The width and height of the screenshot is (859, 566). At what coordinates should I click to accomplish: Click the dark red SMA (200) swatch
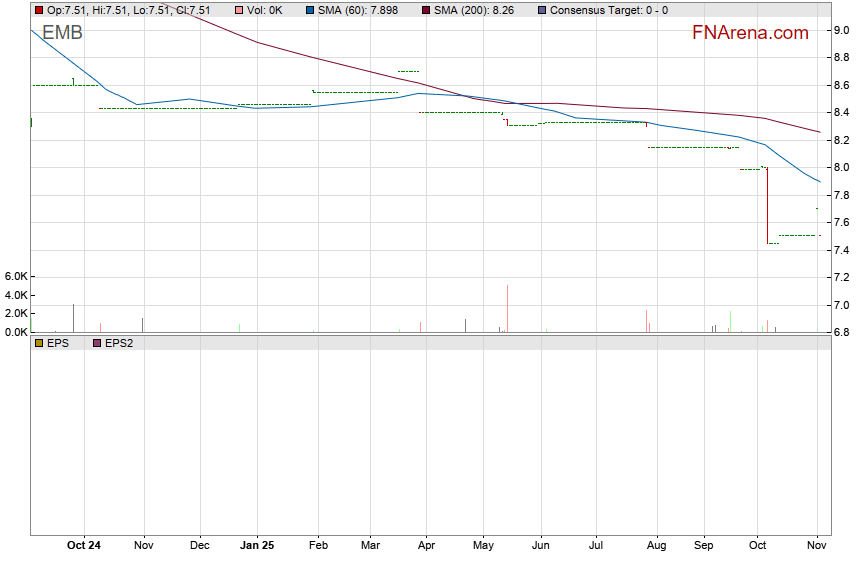point(424,10)
